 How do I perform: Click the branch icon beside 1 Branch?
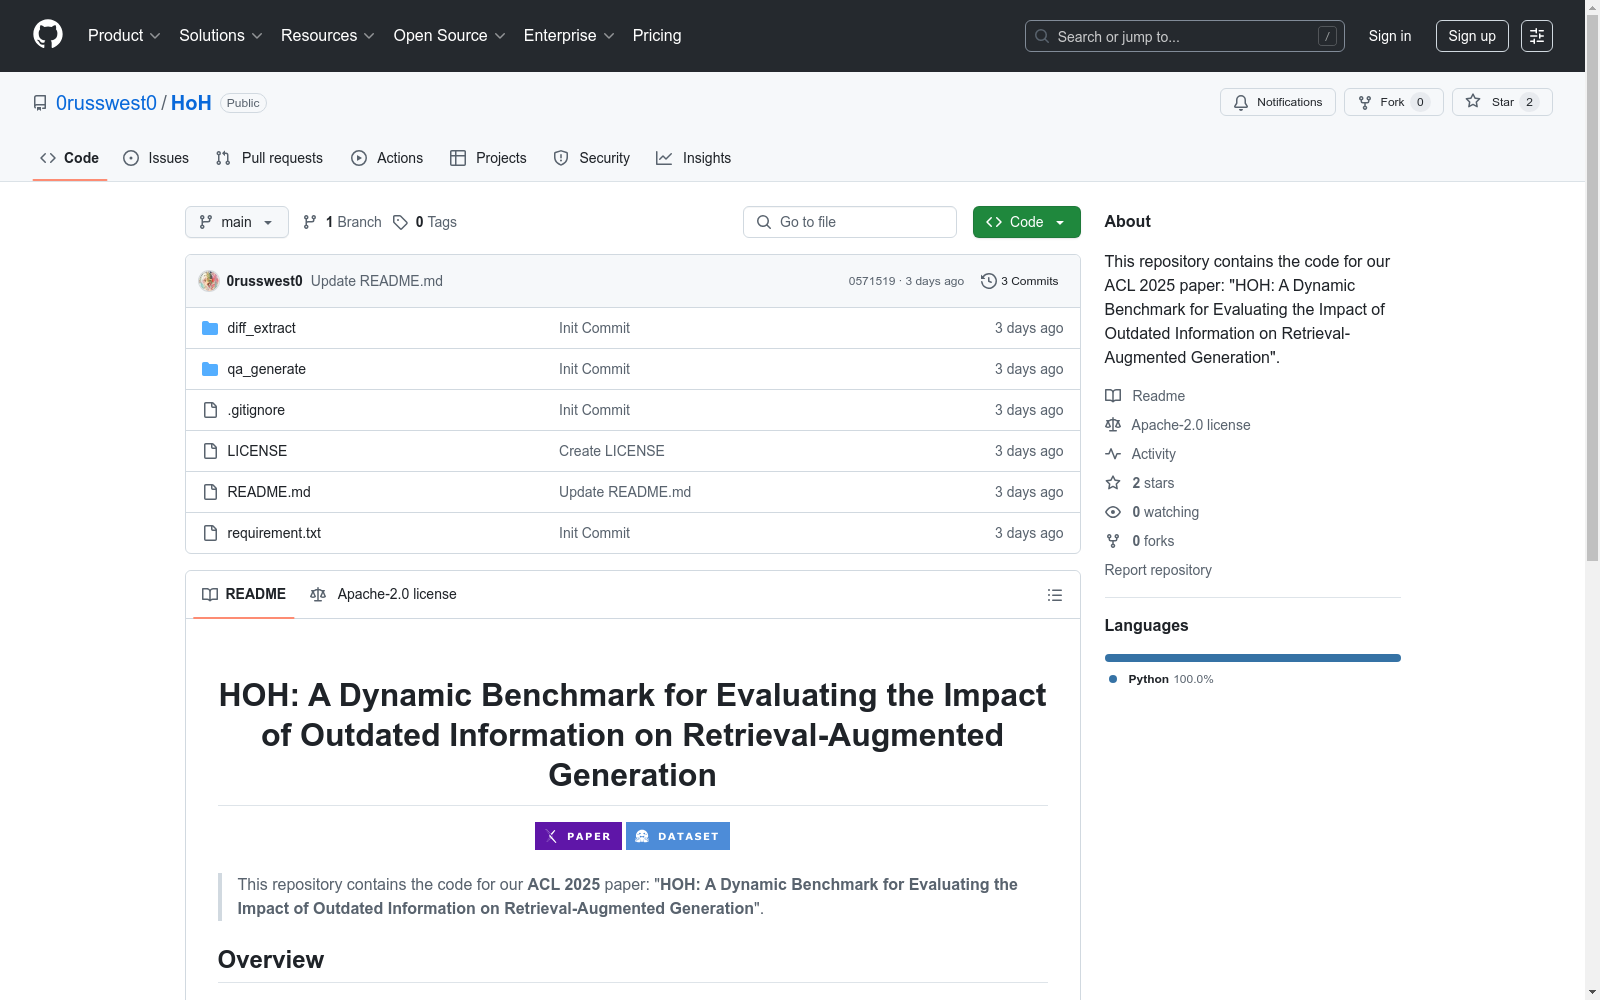(x=310, y=222)
